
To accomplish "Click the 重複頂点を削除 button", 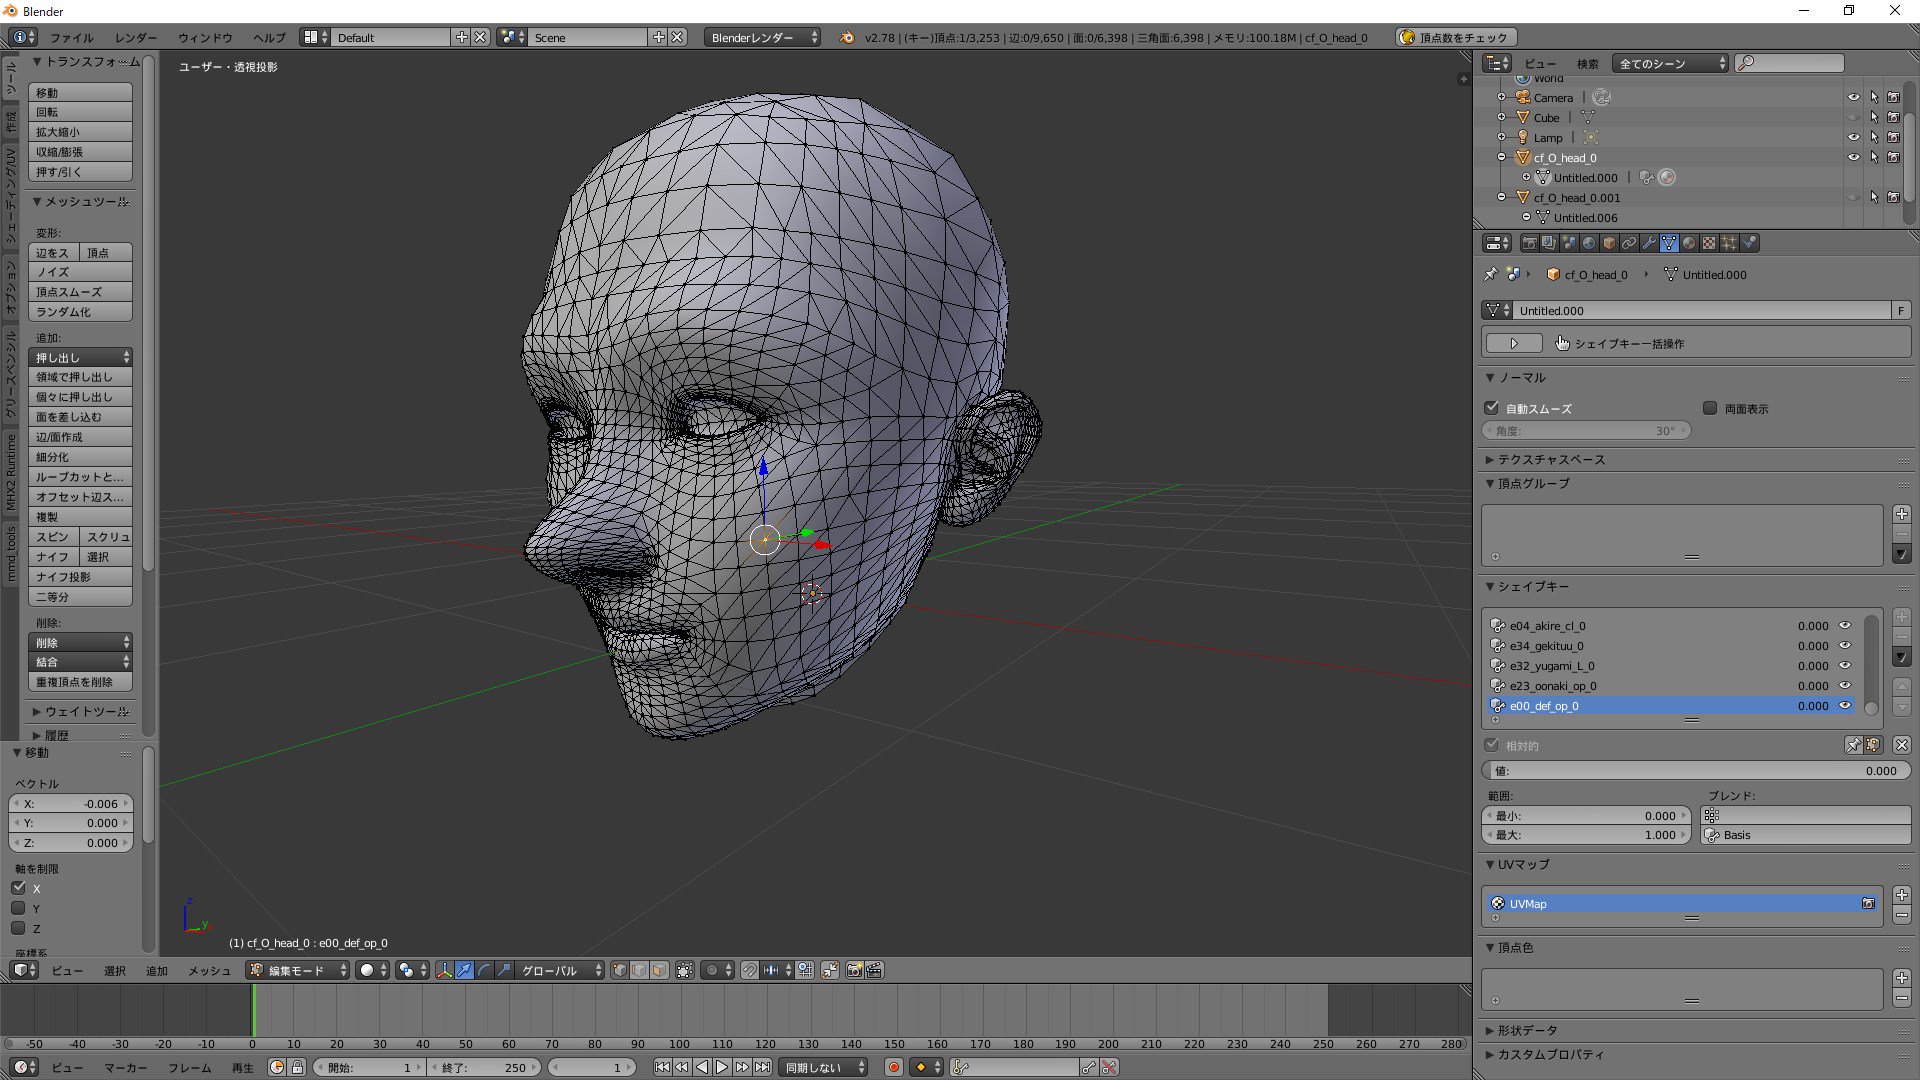I will pos(80,682).
